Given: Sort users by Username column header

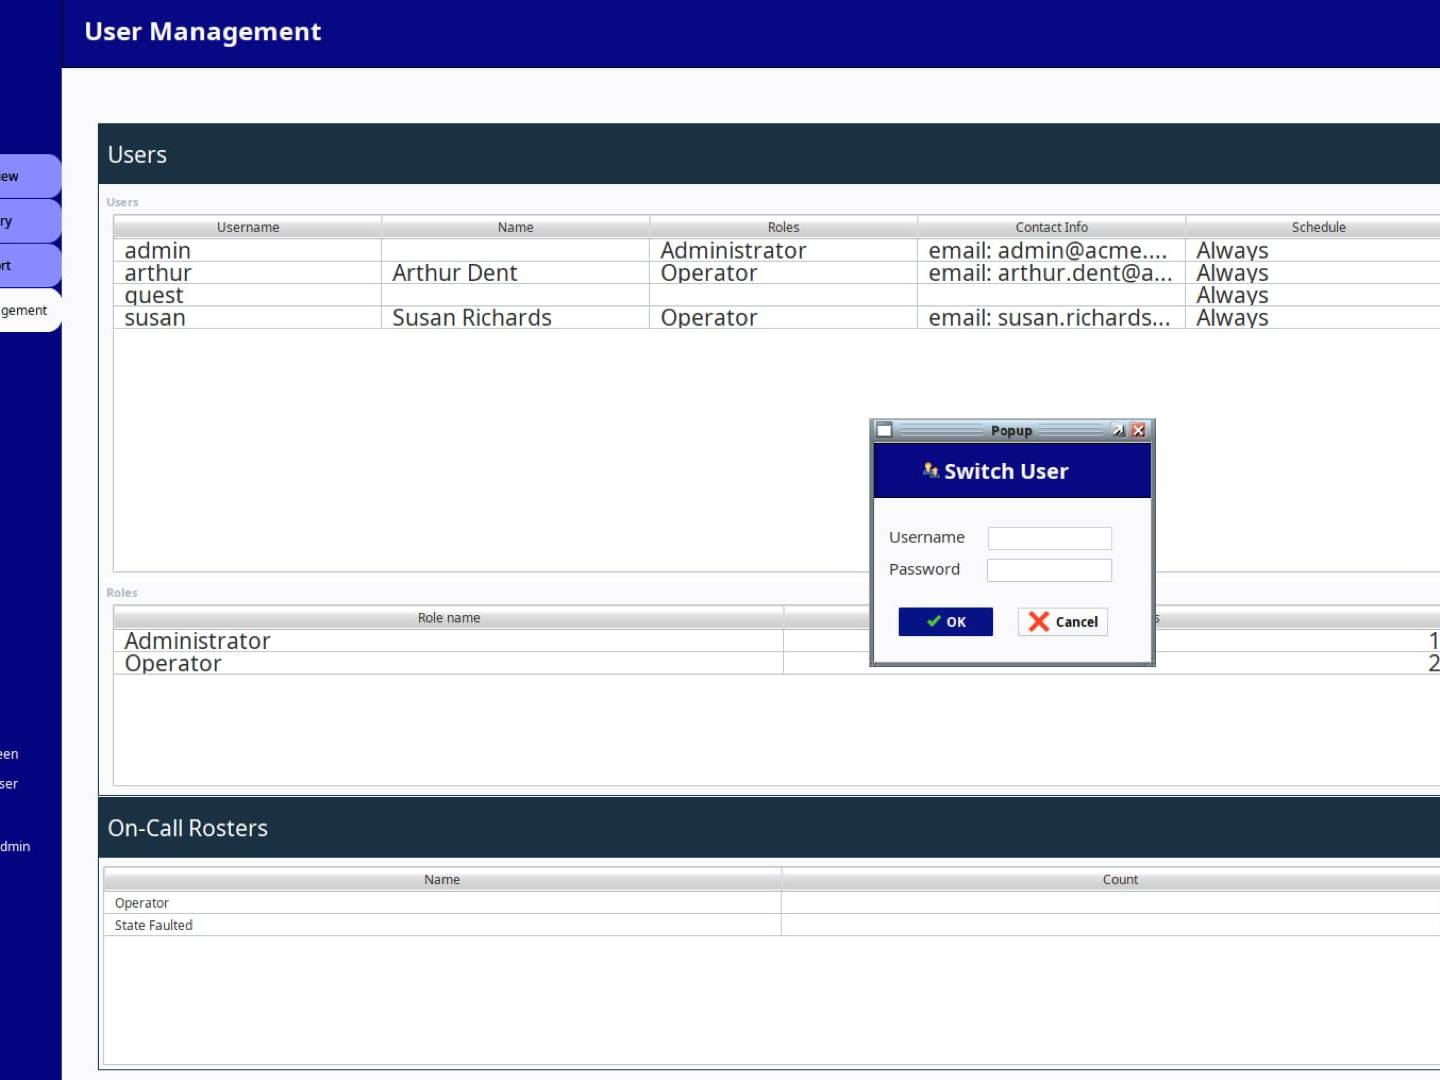Looking at the screenshot, I should click(x=248, y=227).
